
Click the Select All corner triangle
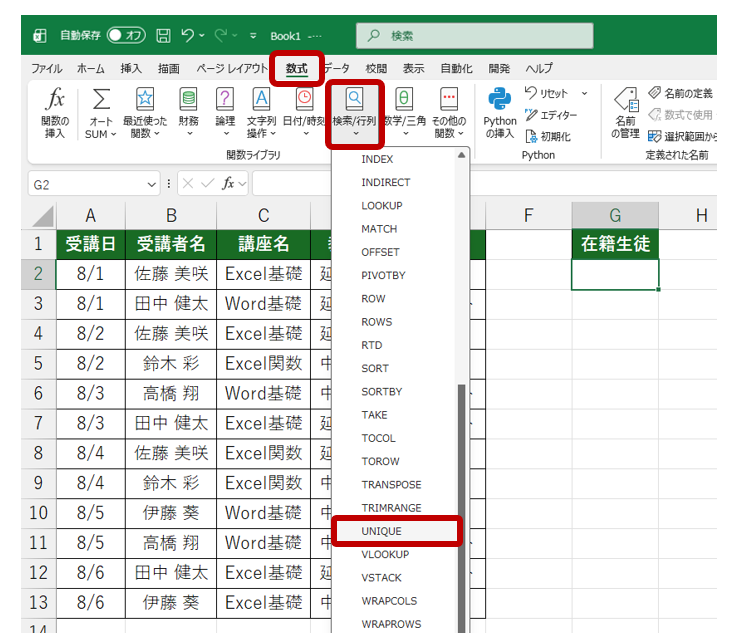click(x=43, y=216)
